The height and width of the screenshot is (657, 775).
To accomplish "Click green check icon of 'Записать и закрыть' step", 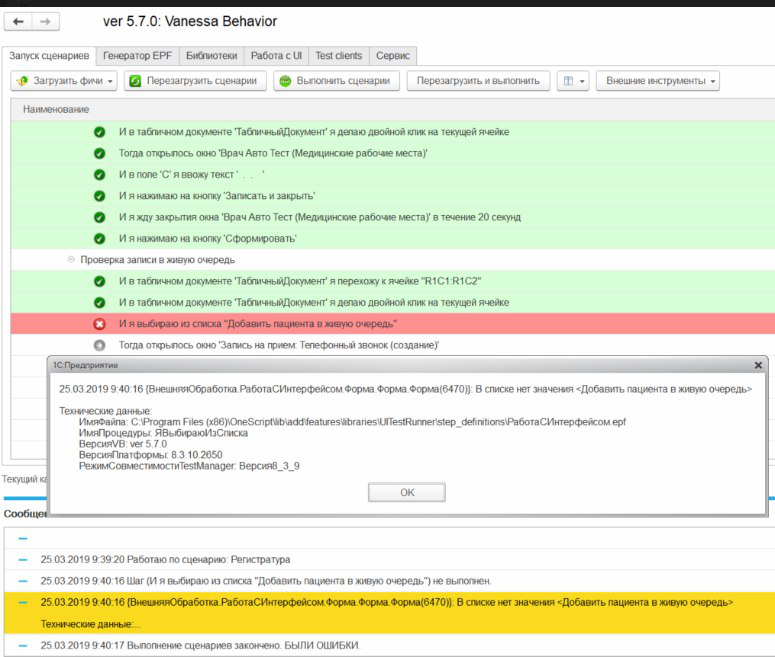I will pyautogui.click(x=99, y=196).
